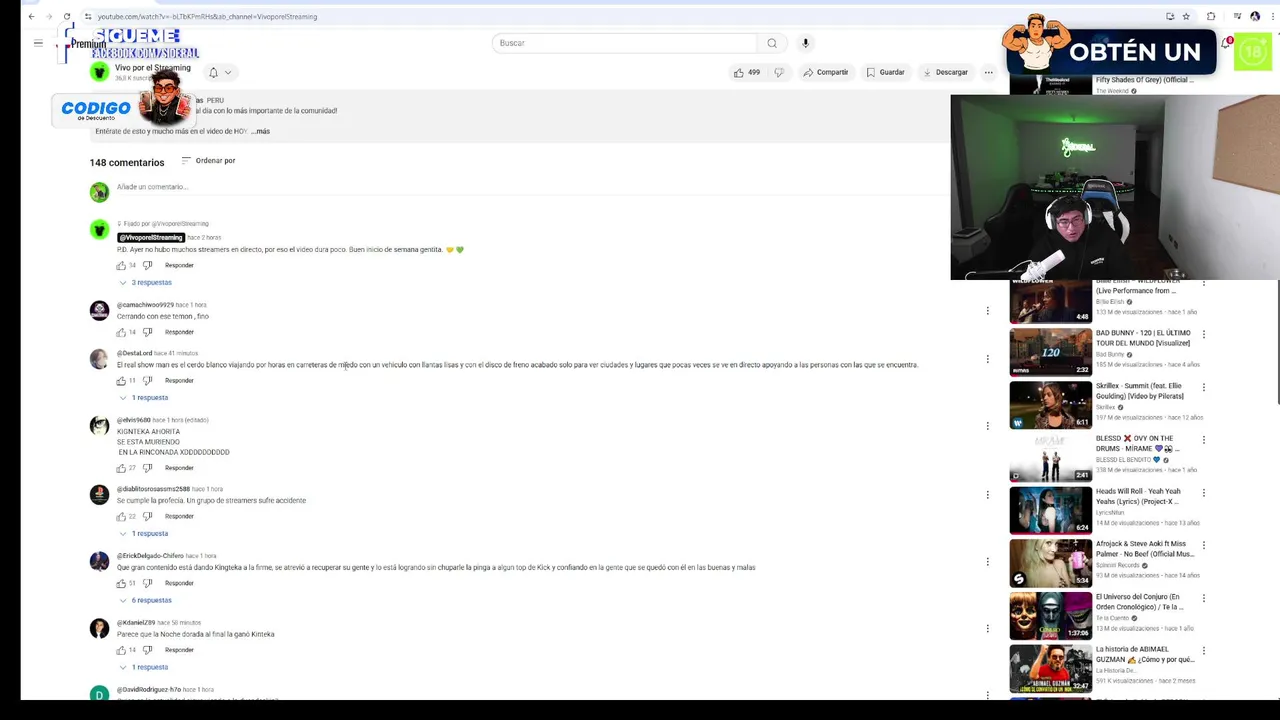Click the Descargar download button
This screenshot has height=720, width=1280.
pos(945,72)
